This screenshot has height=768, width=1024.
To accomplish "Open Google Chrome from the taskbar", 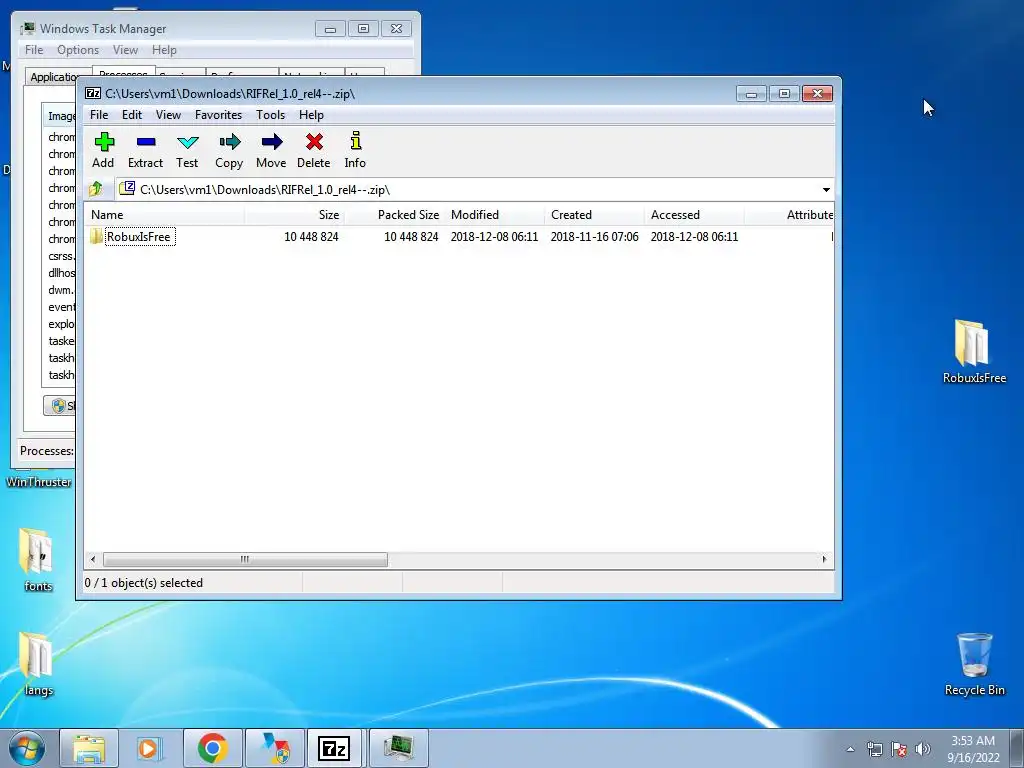I will click(x=212, y=748).
